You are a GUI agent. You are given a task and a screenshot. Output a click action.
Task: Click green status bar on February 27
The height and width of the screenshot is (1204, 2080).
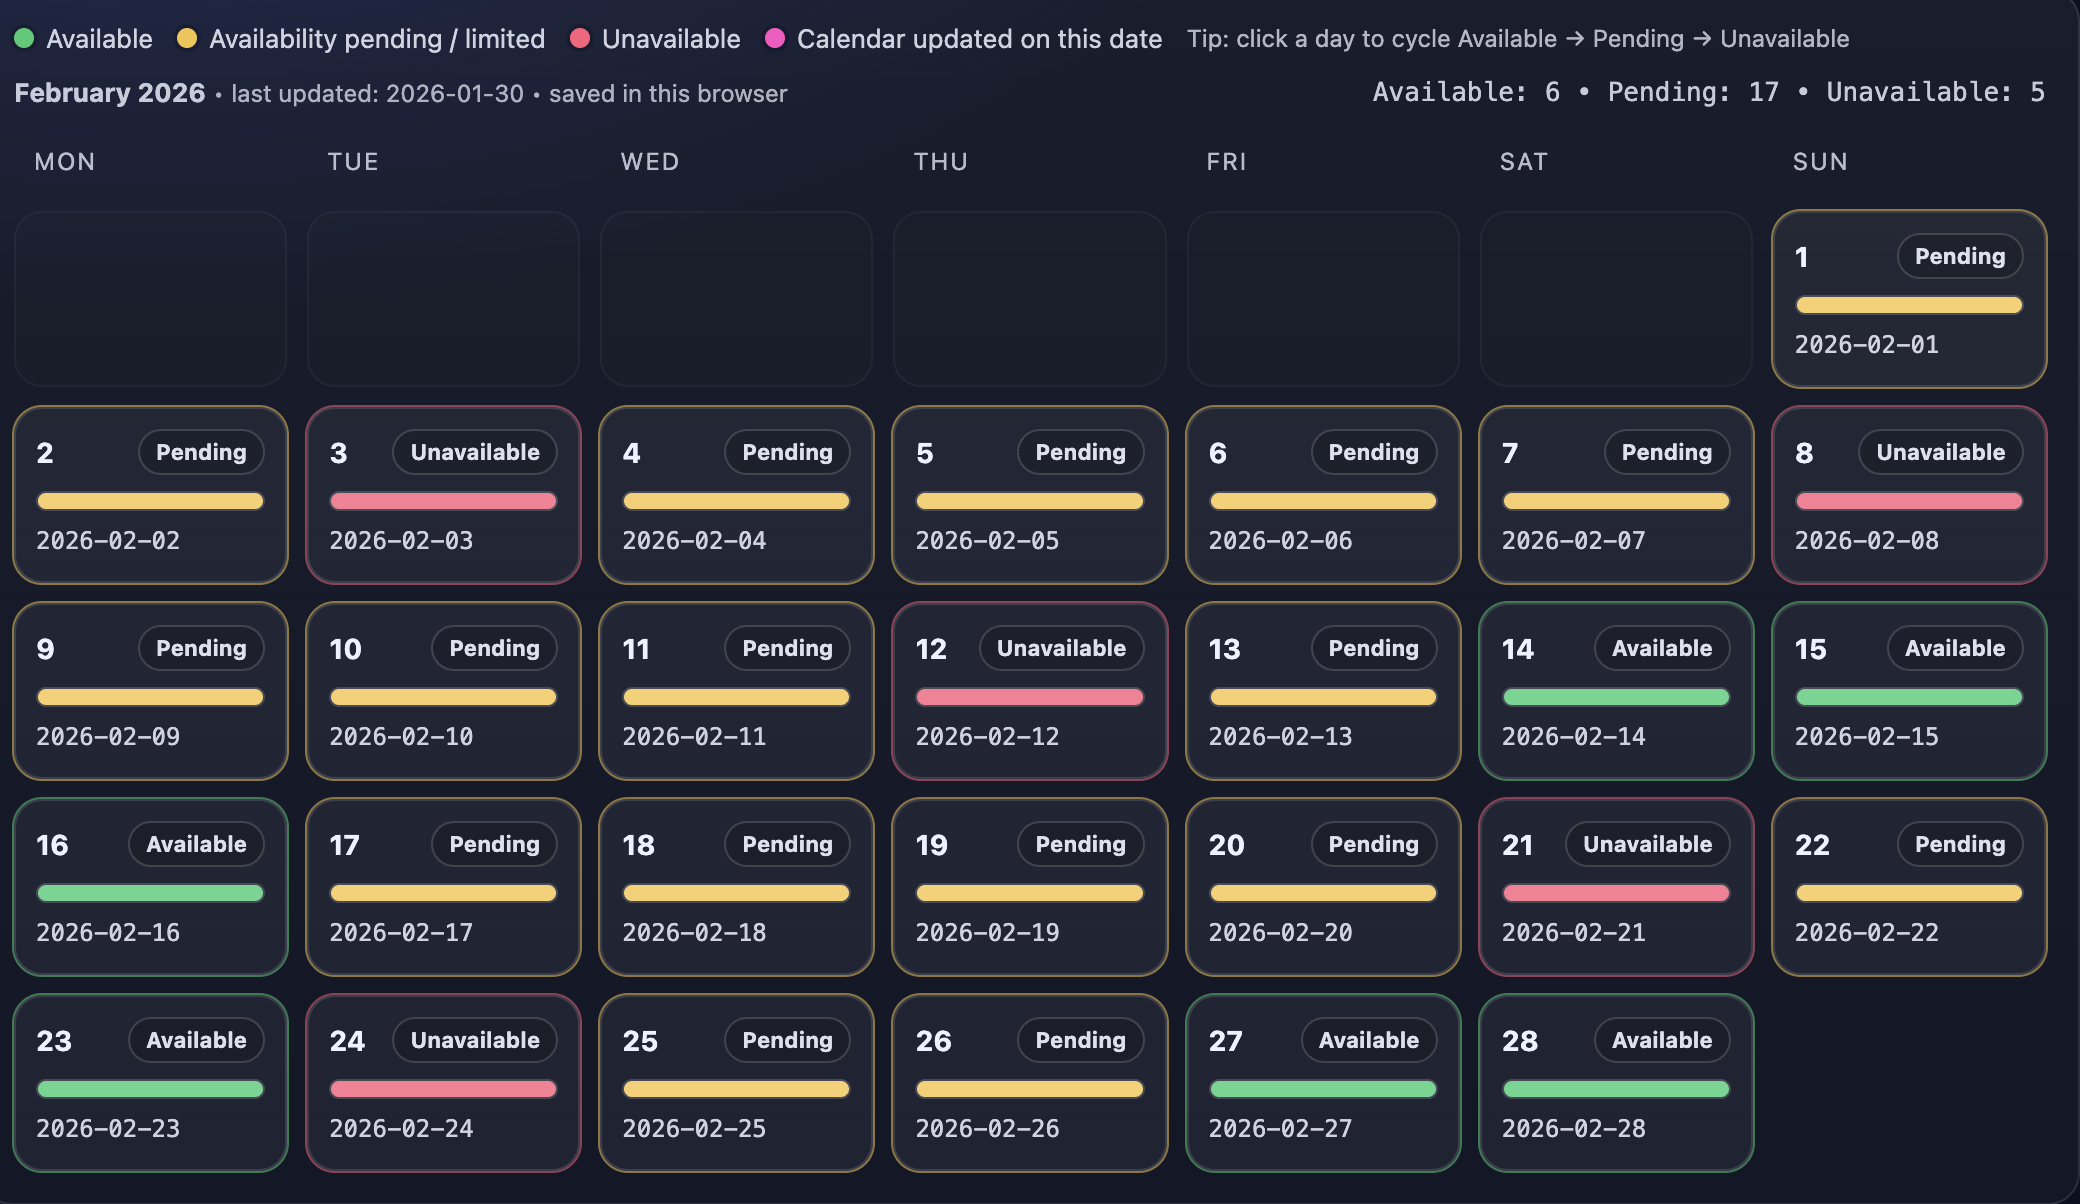point(1322,1089)
